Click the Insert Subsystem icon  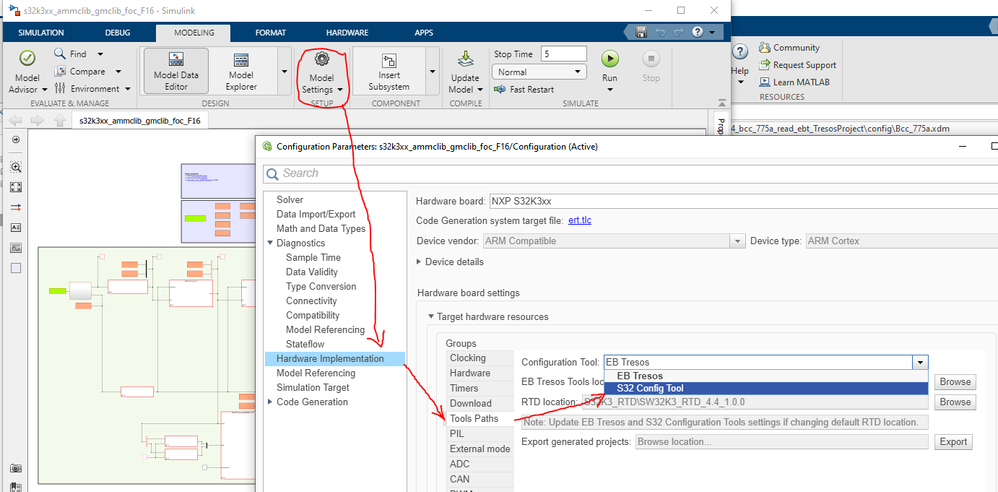(389, 61)
